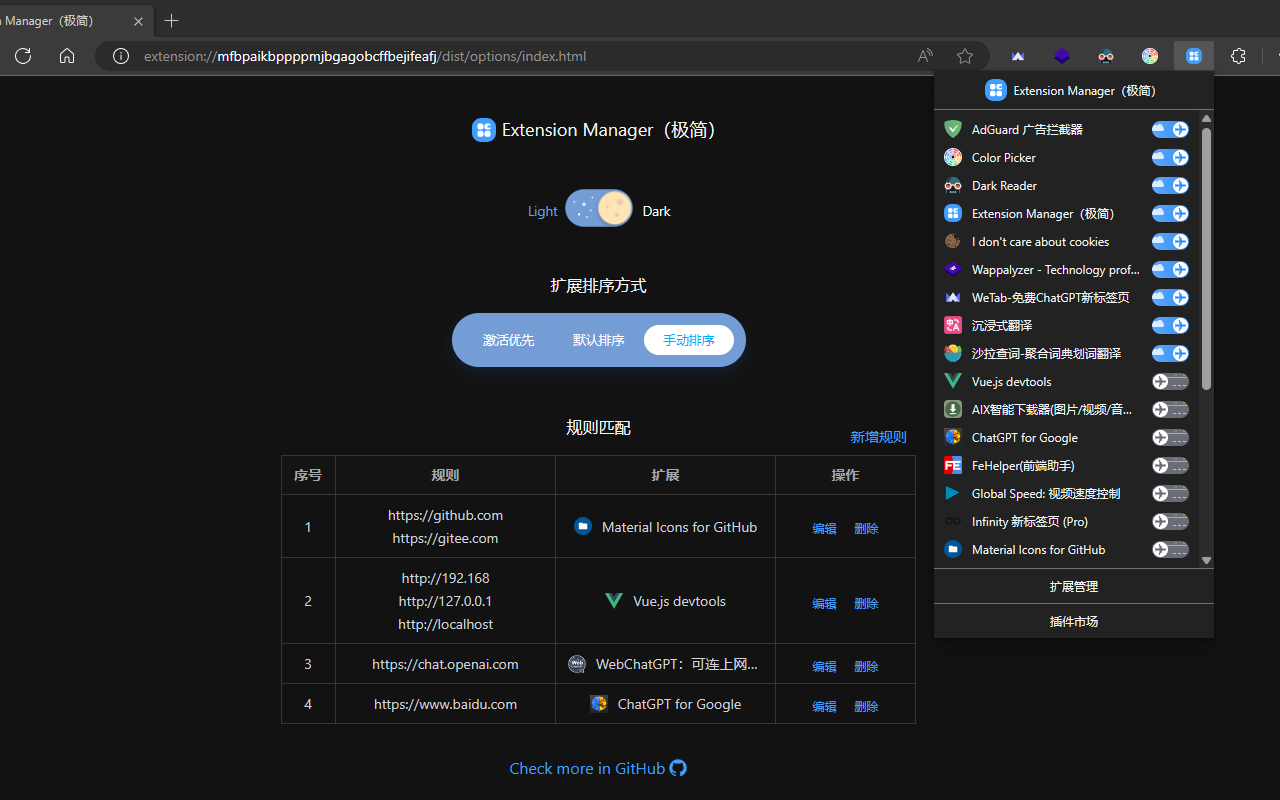Screen dimensions: 1280x800
Task: Open 扩展管理 in the popup
Action: (x=1074, y=586)
